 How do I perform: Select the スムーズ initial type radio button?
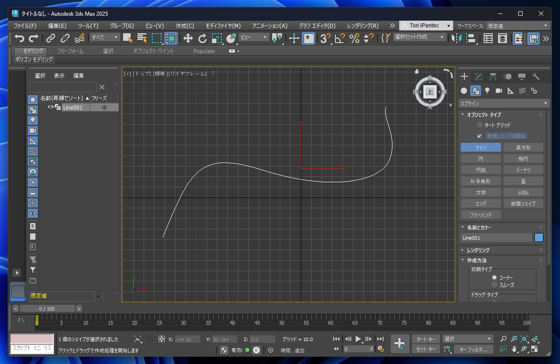click(494, 285)
